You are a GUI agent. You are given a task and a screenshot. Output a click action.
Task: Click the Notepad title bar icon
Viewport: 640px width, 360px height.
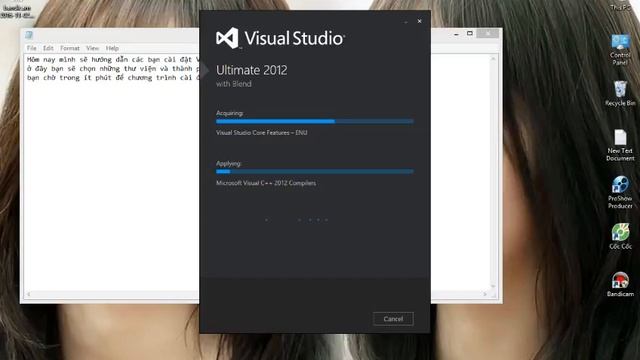(x=29, y=35)
